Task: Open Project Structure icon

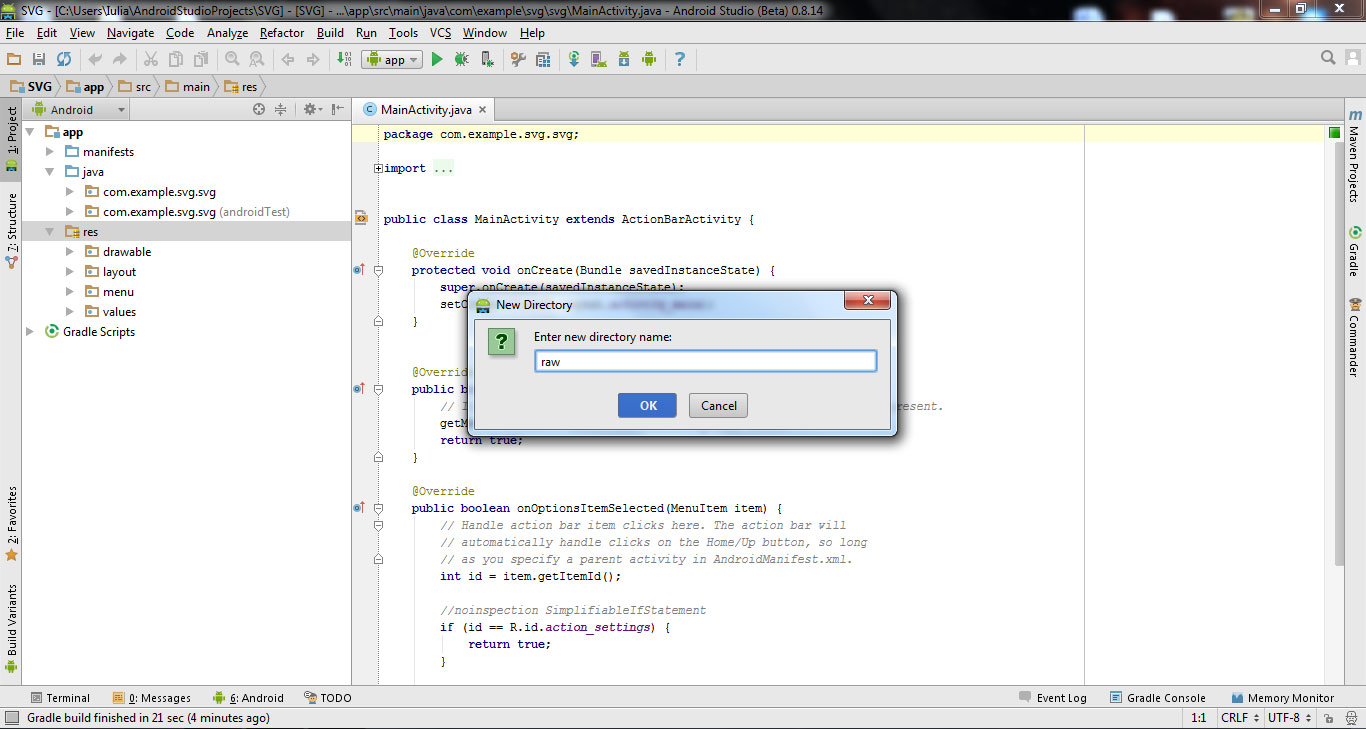Action: coord(543,60)
